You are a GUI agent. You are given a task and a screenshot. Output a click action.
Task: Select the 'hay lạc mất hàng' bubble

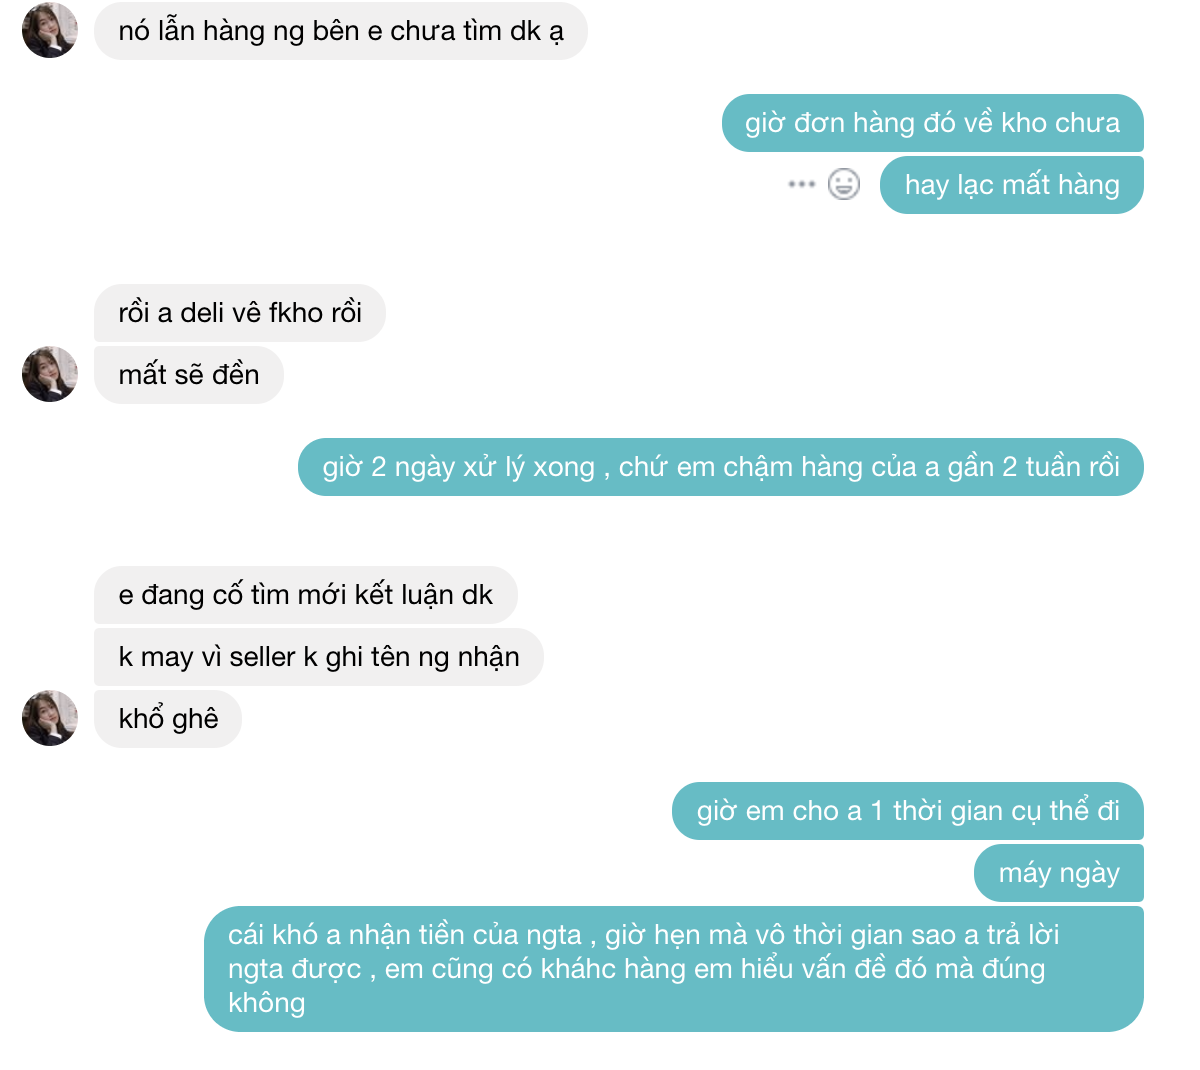coord(1012,185)
